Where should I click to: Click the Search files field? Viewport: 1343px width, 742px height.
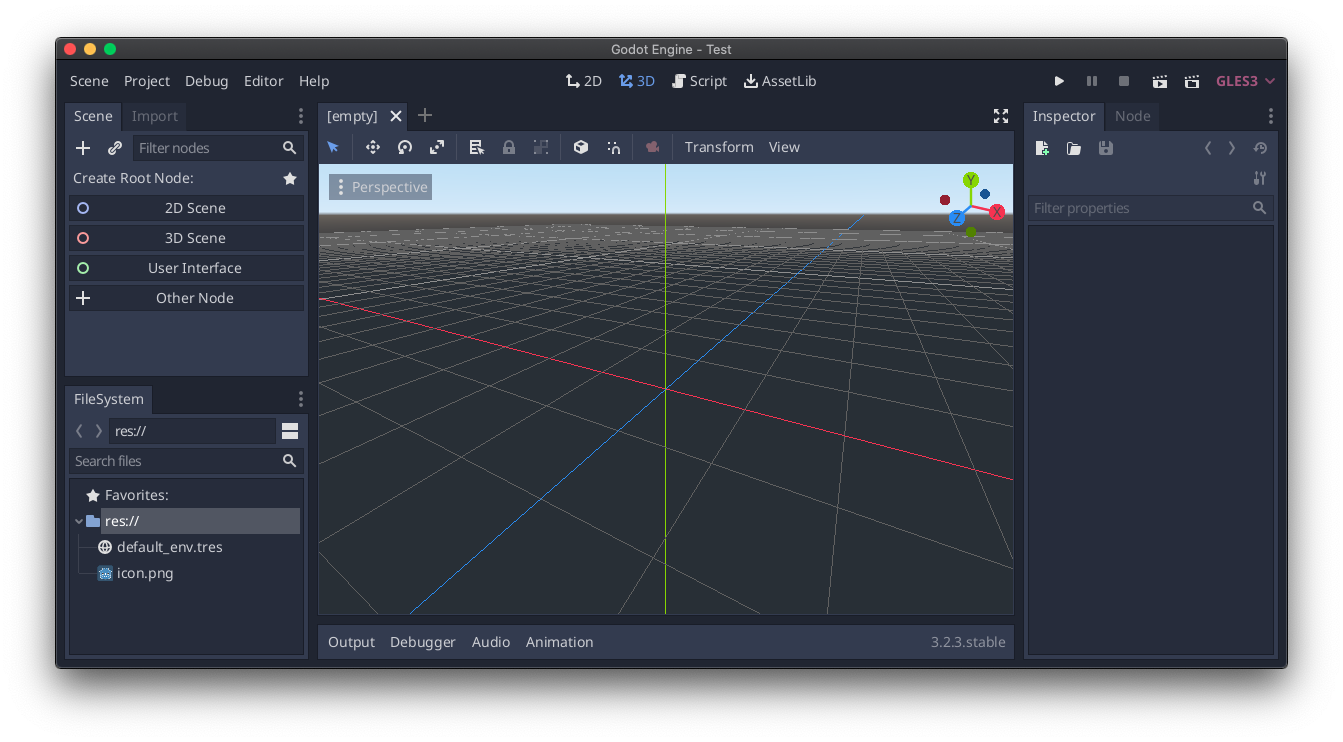186,461
